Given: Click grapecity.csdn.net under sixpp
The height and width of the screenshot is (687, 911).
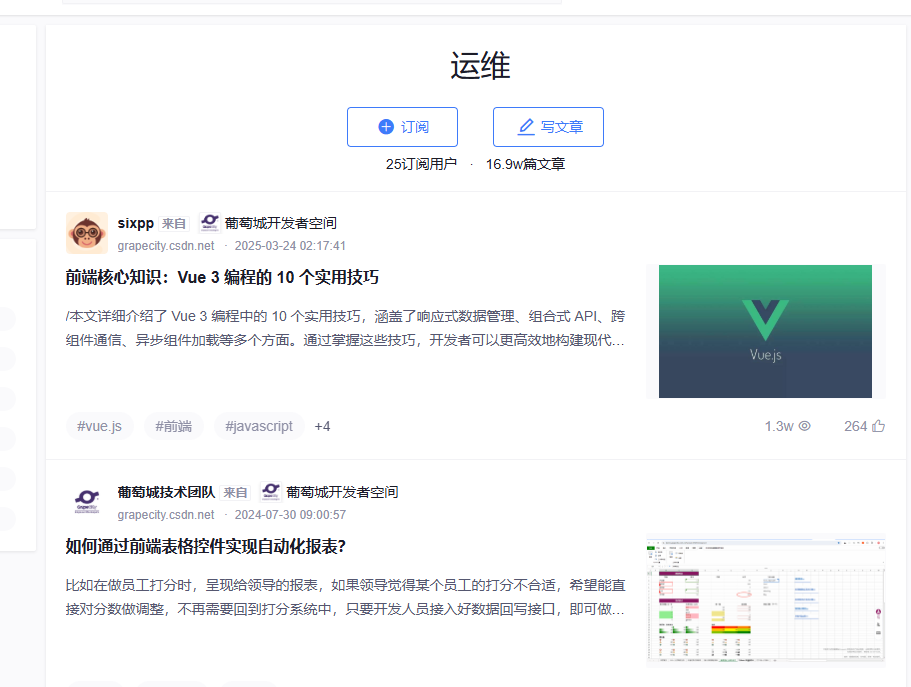Looking at the screenshot, I should [166, 246].
